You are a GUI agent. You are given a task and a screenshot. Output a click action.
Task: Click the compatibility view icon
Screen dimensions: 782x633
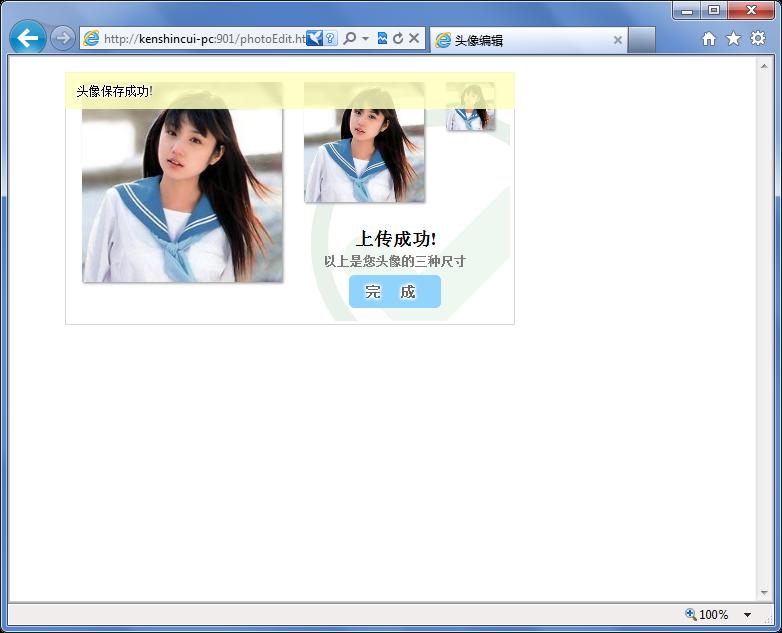(x=382, y=39)
